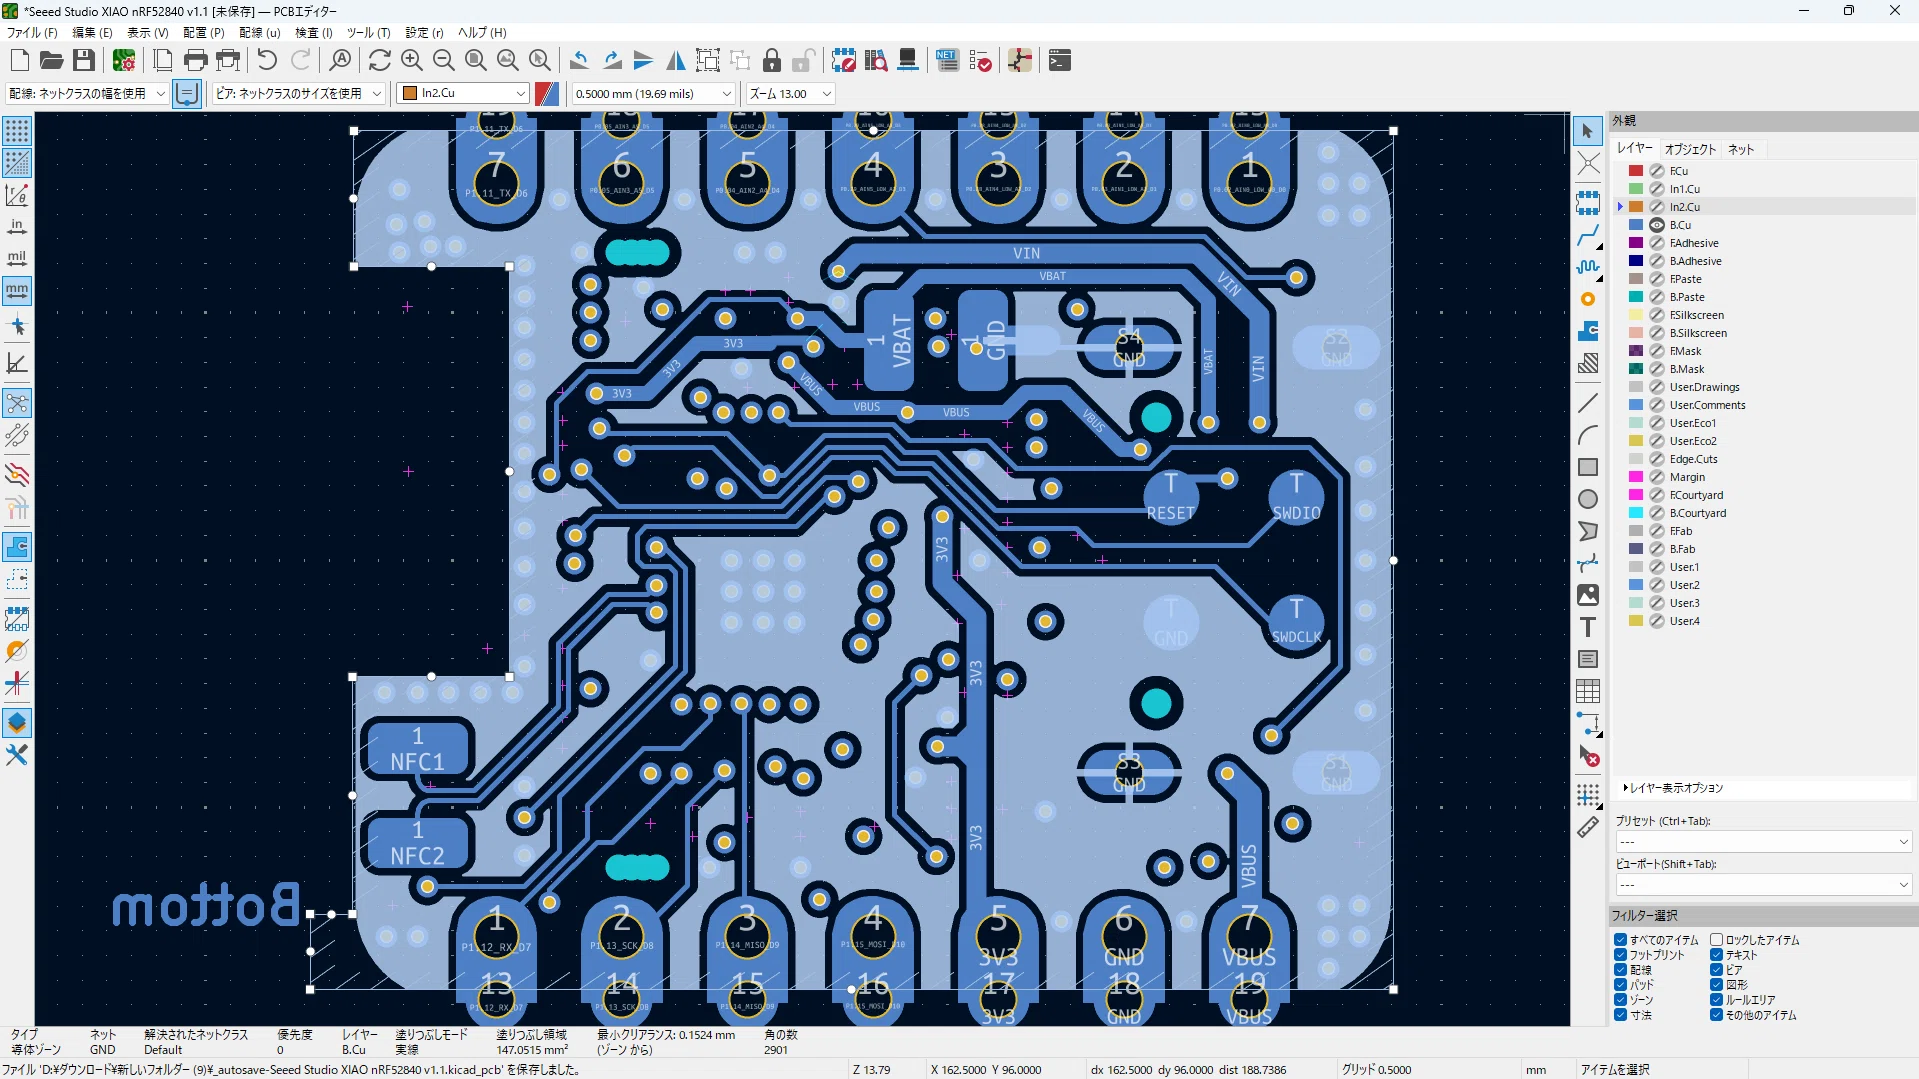The height and width of the screenshot is (1079, 1919).
Task: Open the プリセット preset combo box
Action: point(1763,842)
